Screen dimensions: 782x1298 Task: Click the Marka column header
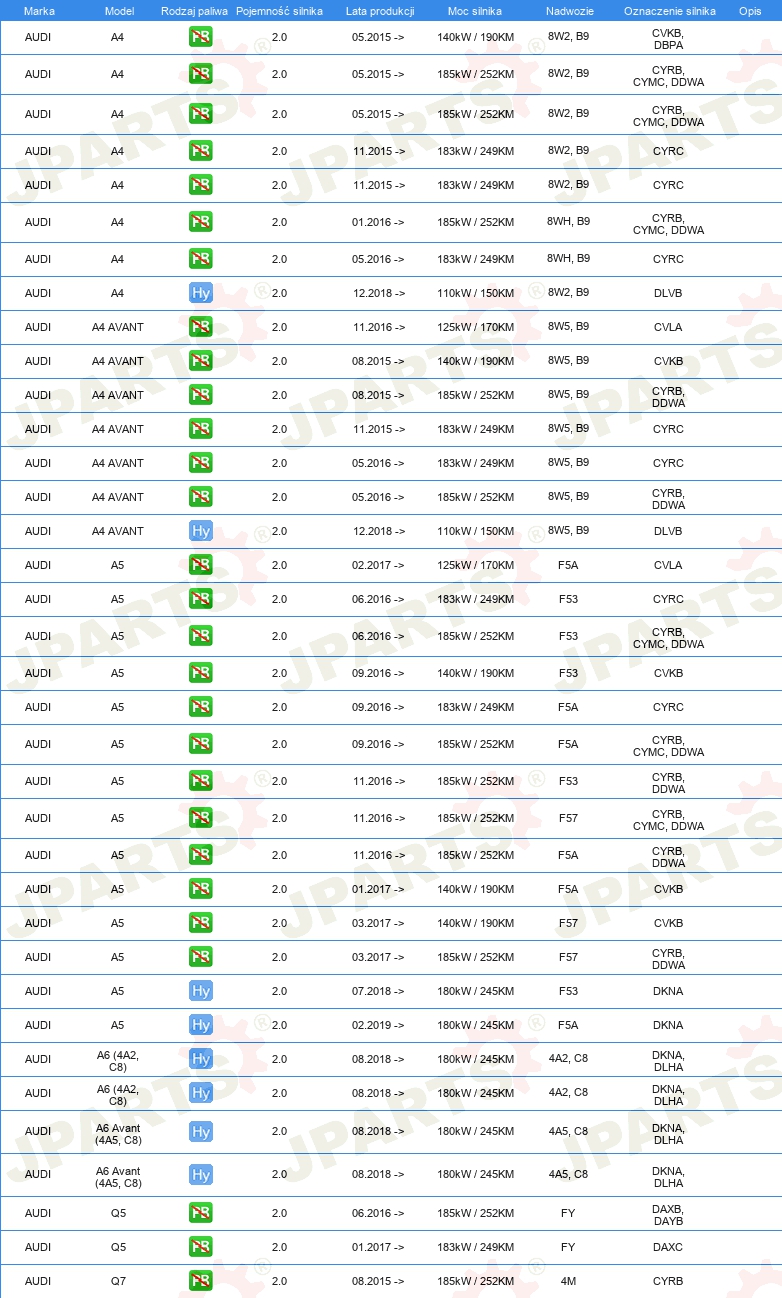coord(39,11)
